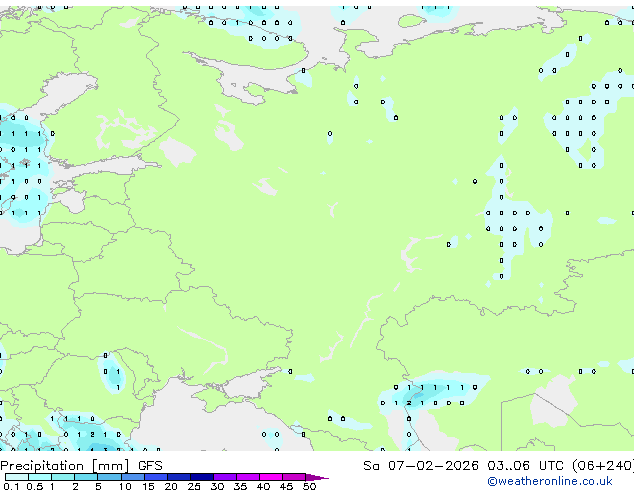Click the forecast date 'Sa 07-02-2026'
Viewport: 634px width, 490px height.
click(421, 466)
